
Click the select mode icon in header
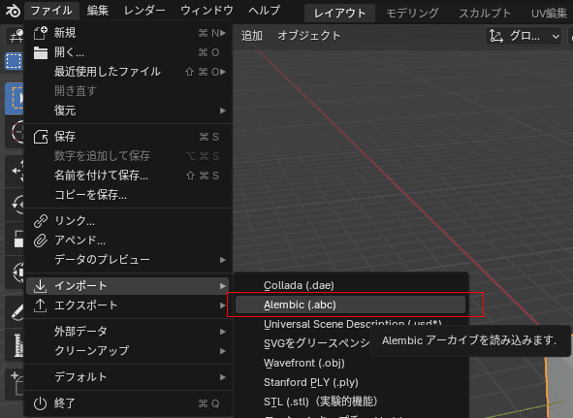14,61
